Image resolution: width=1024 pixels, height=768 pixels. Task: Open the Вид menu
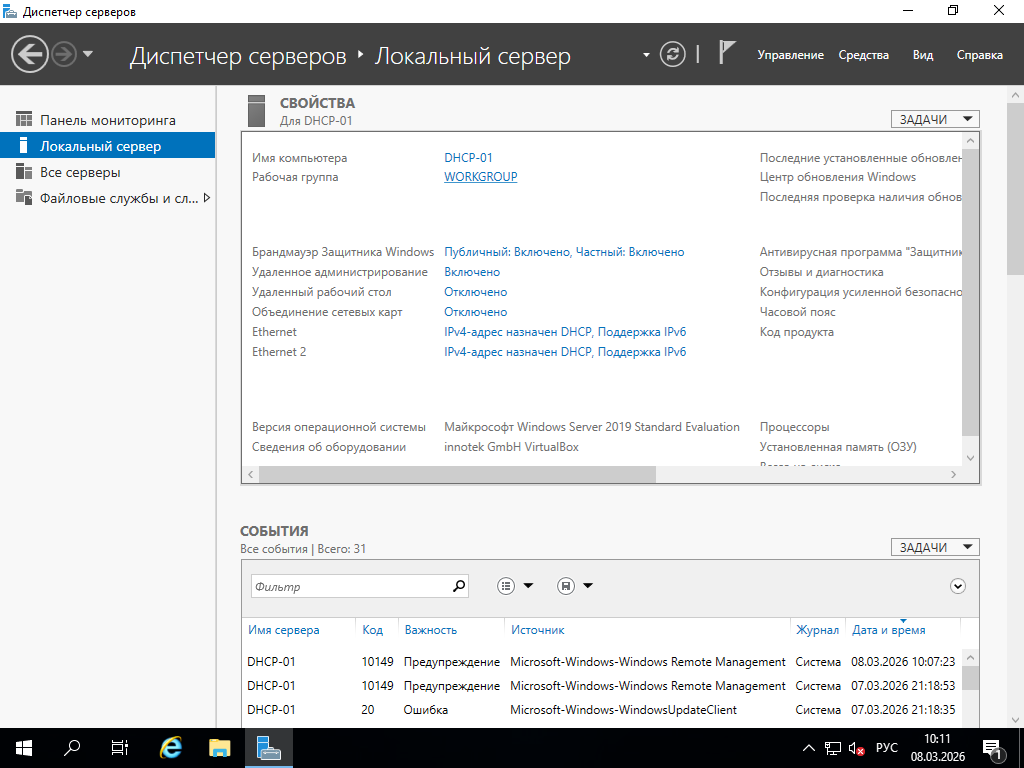923,55
